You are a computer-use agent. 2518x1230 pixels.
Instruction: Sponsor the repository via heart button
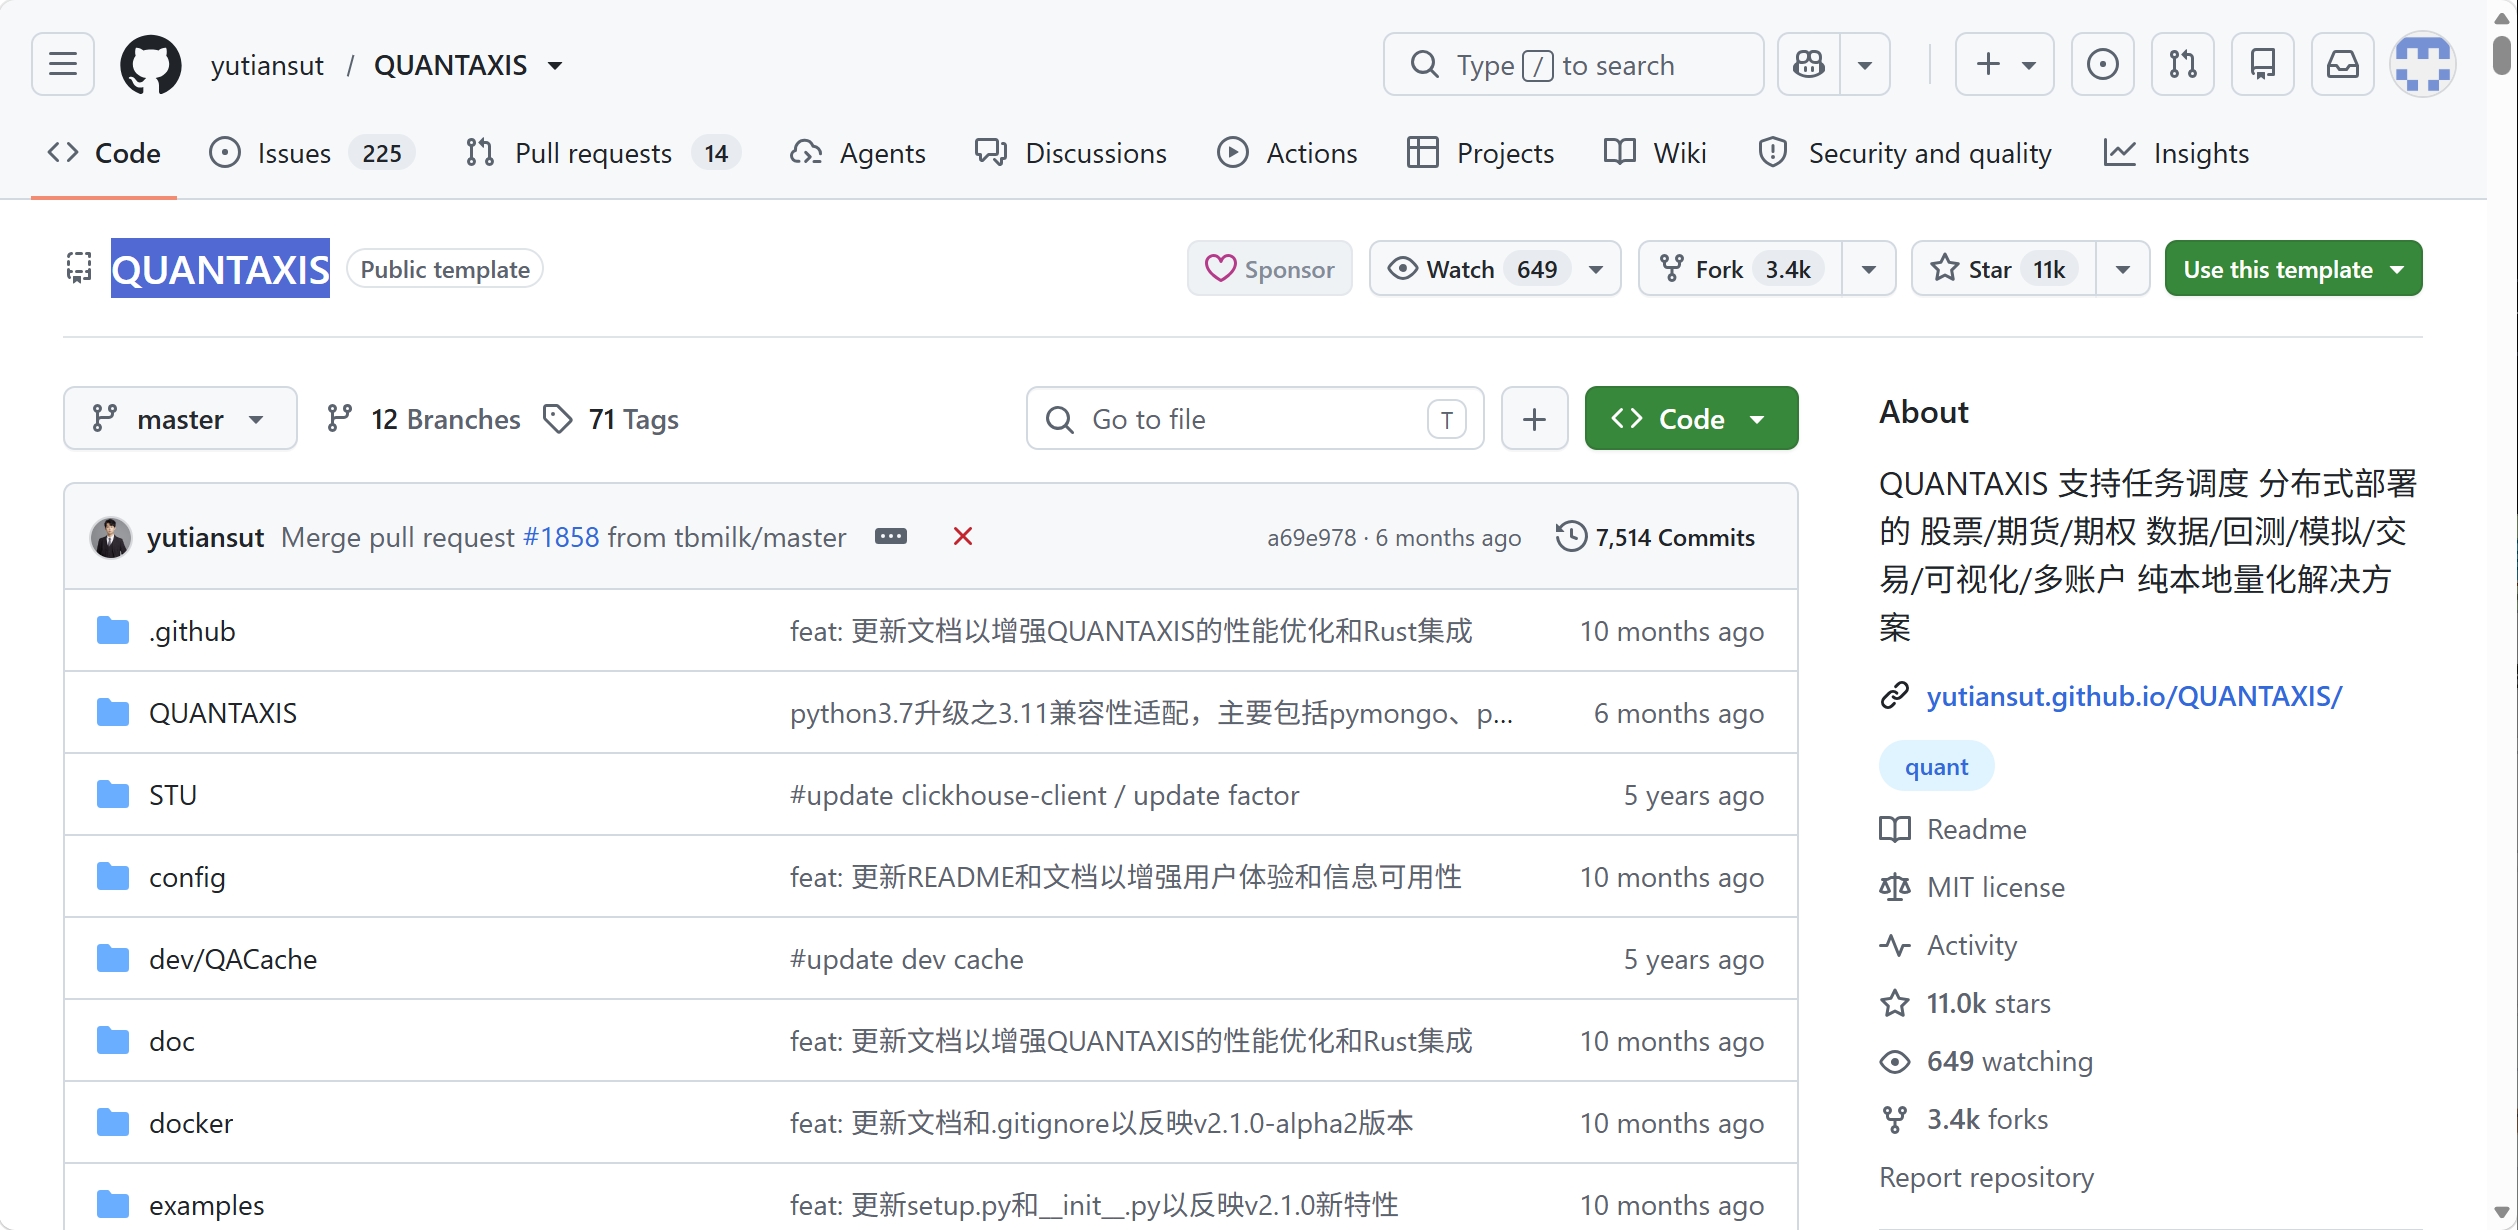tap(1270, 269)
